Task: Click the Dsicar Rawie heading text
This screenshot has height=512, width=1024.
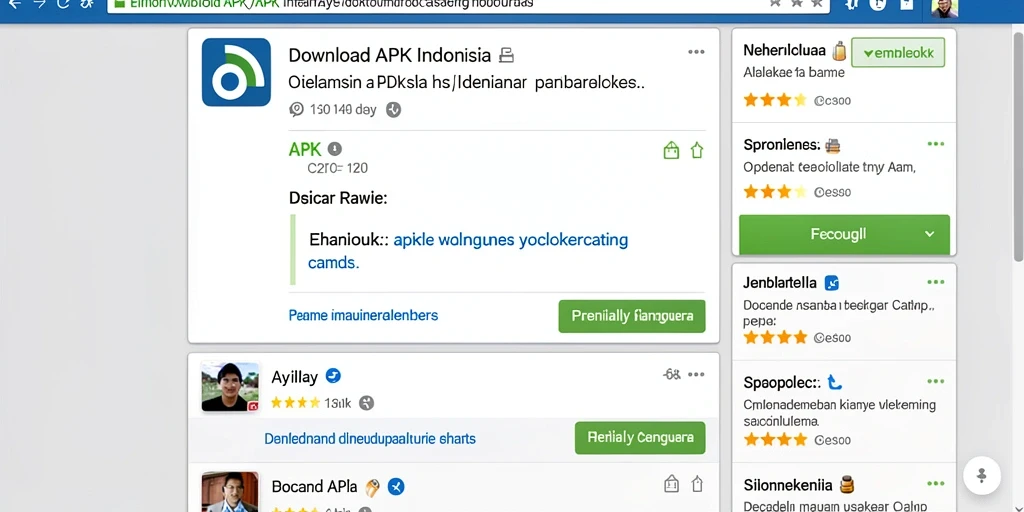Action: pyautogui.click(x=338, y=198)
